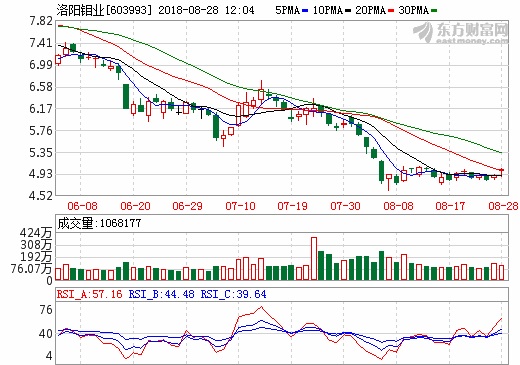This screenshot has height=365, width=520.
Task: Click the 6.99 price axis label
Action: click(x=41, y=65)
